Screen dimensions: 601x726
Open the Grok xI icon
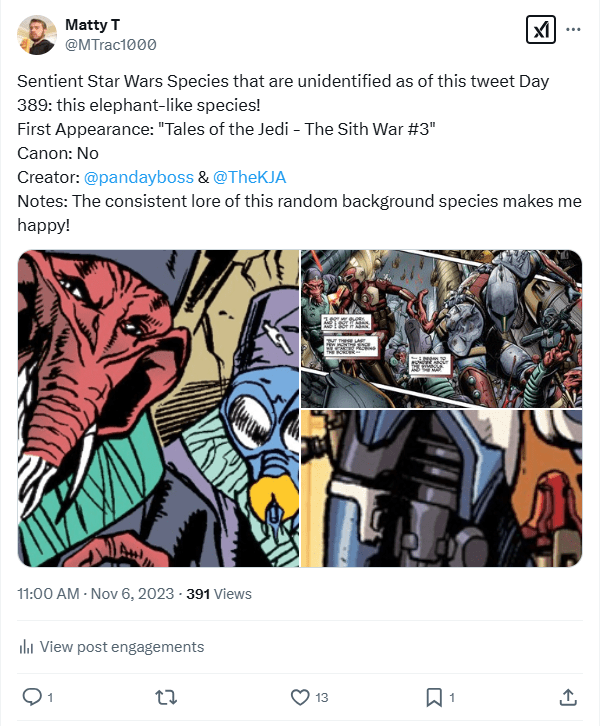540,30
